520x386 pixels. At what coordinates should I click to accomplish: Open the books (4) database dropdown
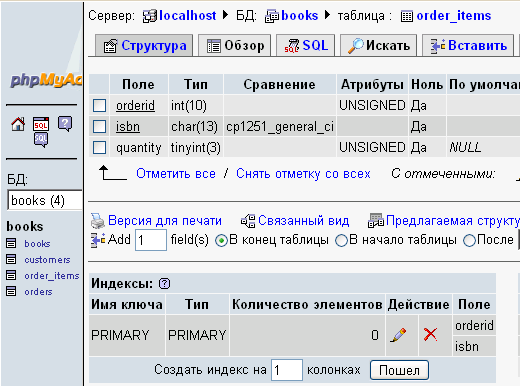tap(45, 200)
